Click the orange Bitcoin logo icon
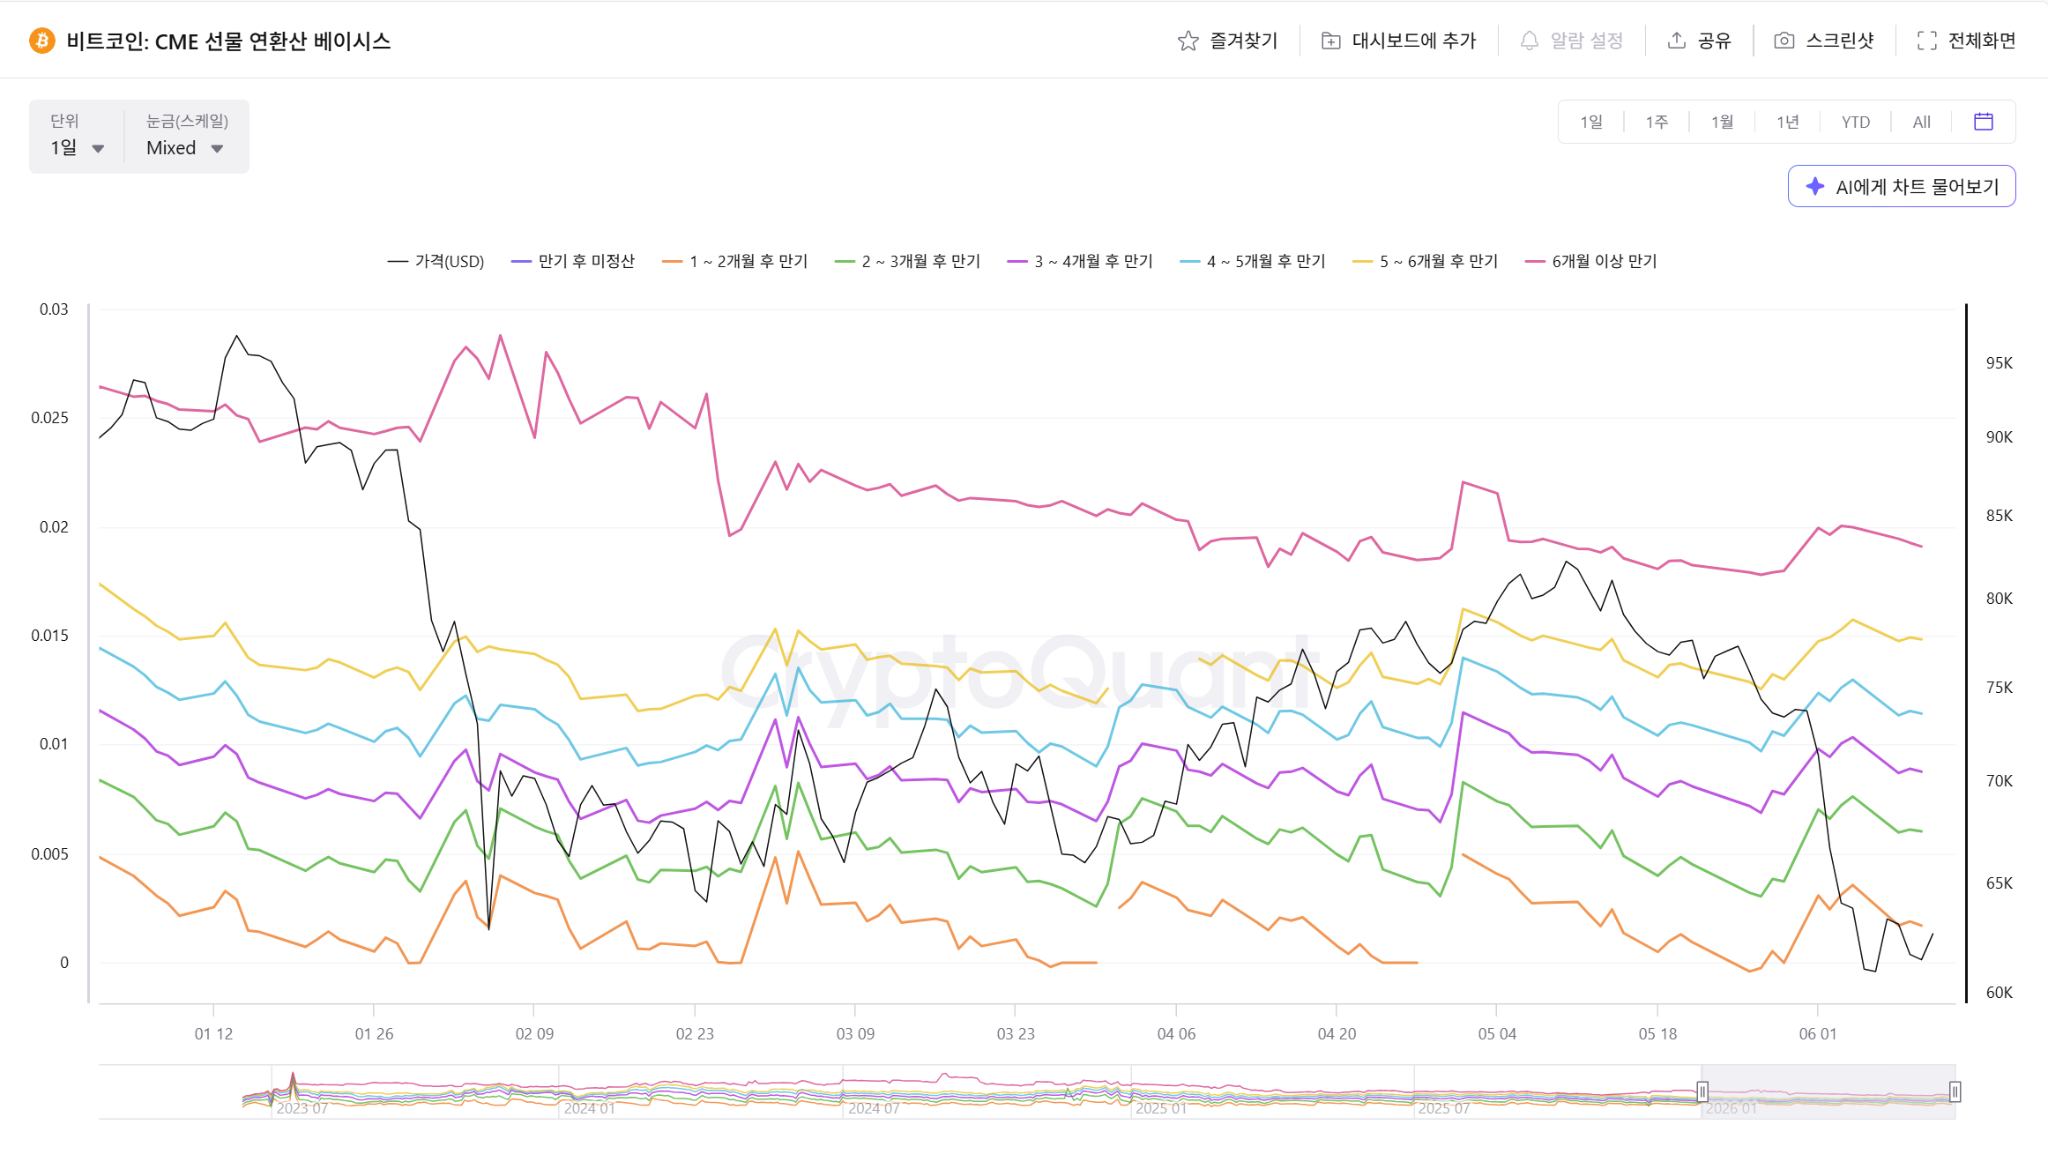Image resolution: width=2048 pixels, height=1156 pixels. coord(42,41)
